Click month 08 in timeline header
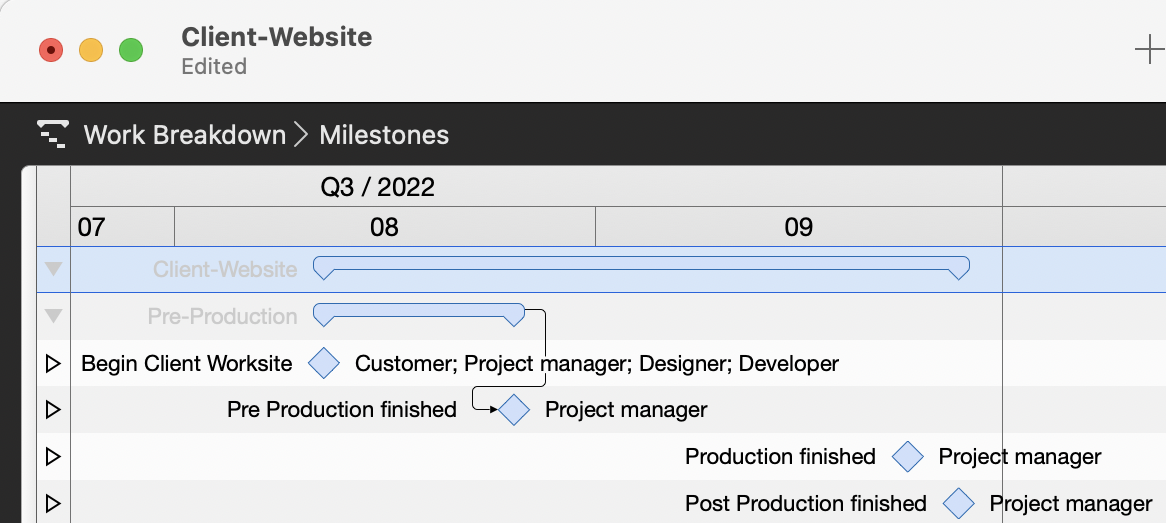1166x523 pixels. coord(384,227)
